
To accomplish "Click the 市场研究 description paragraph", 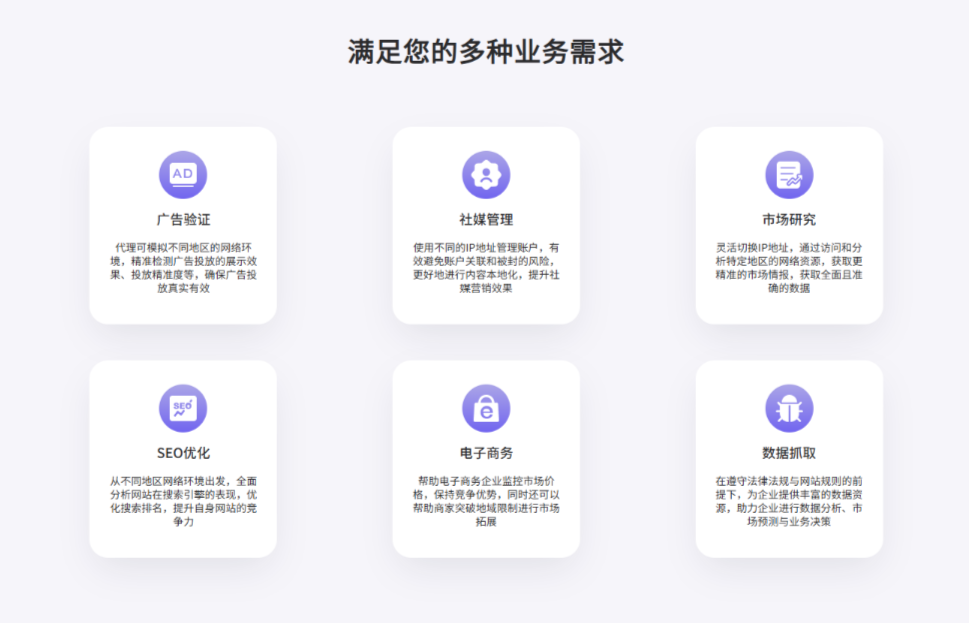I will click(788, 269).
